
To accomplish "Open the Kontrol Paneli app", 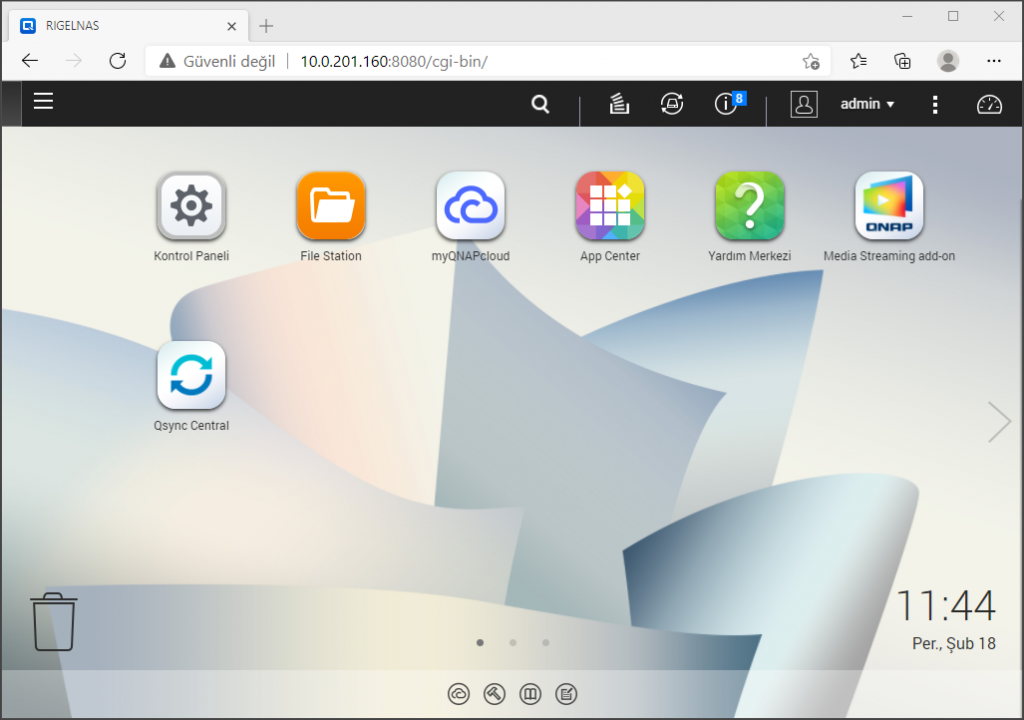I will pos(191,207).
